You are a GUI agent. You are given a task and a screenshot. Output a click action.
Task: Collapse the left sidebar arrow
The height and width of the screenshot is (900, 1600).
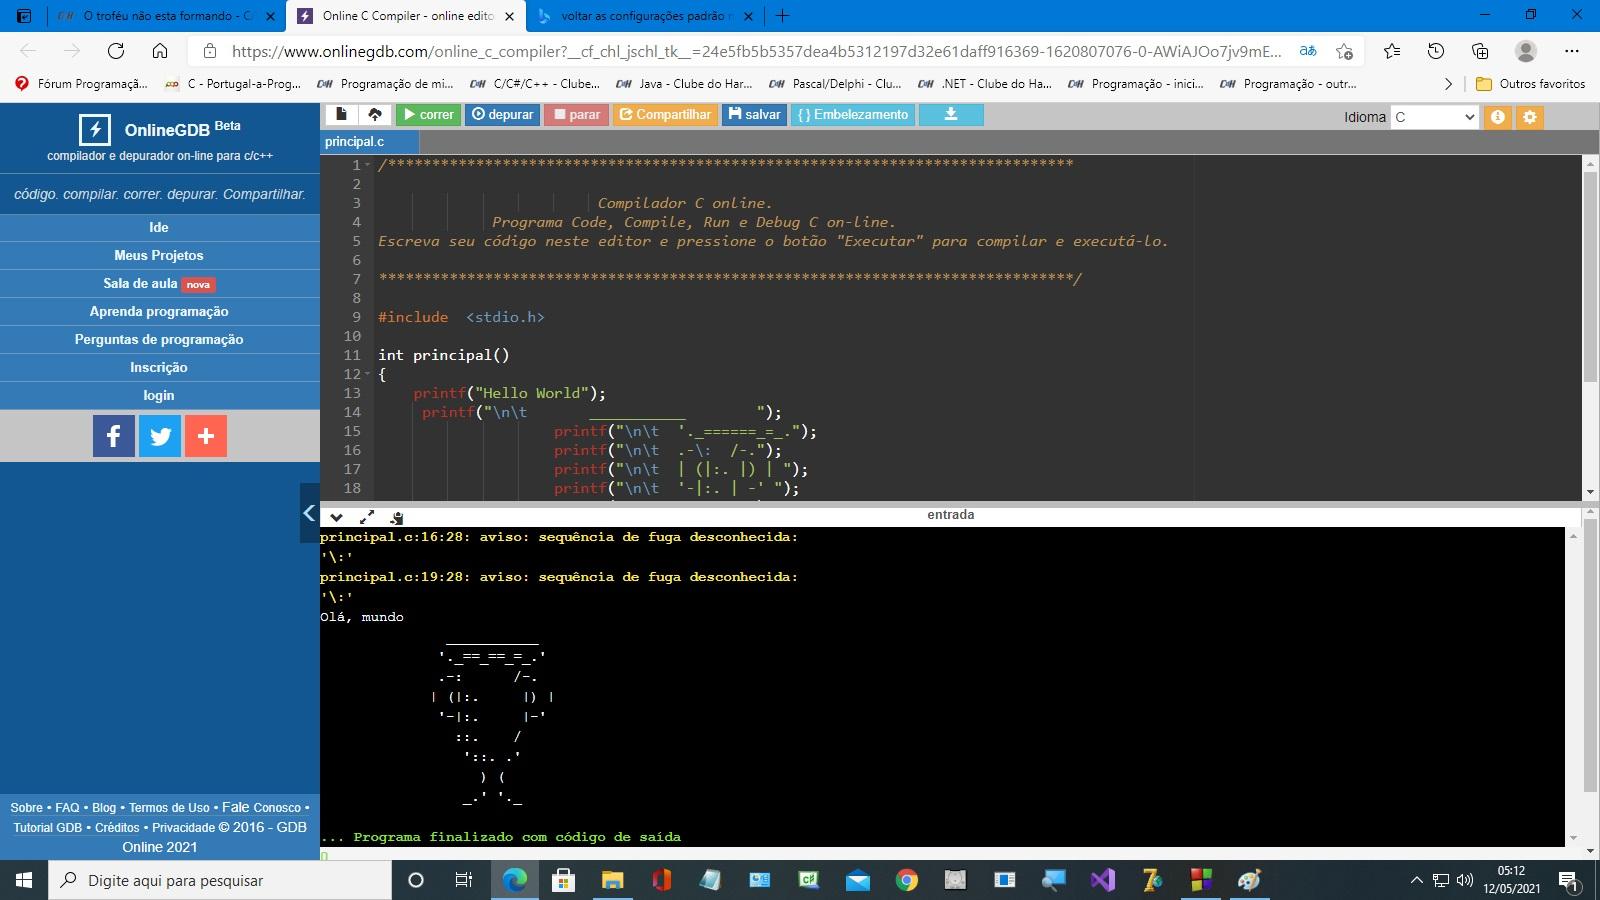[x=309, y=513]
